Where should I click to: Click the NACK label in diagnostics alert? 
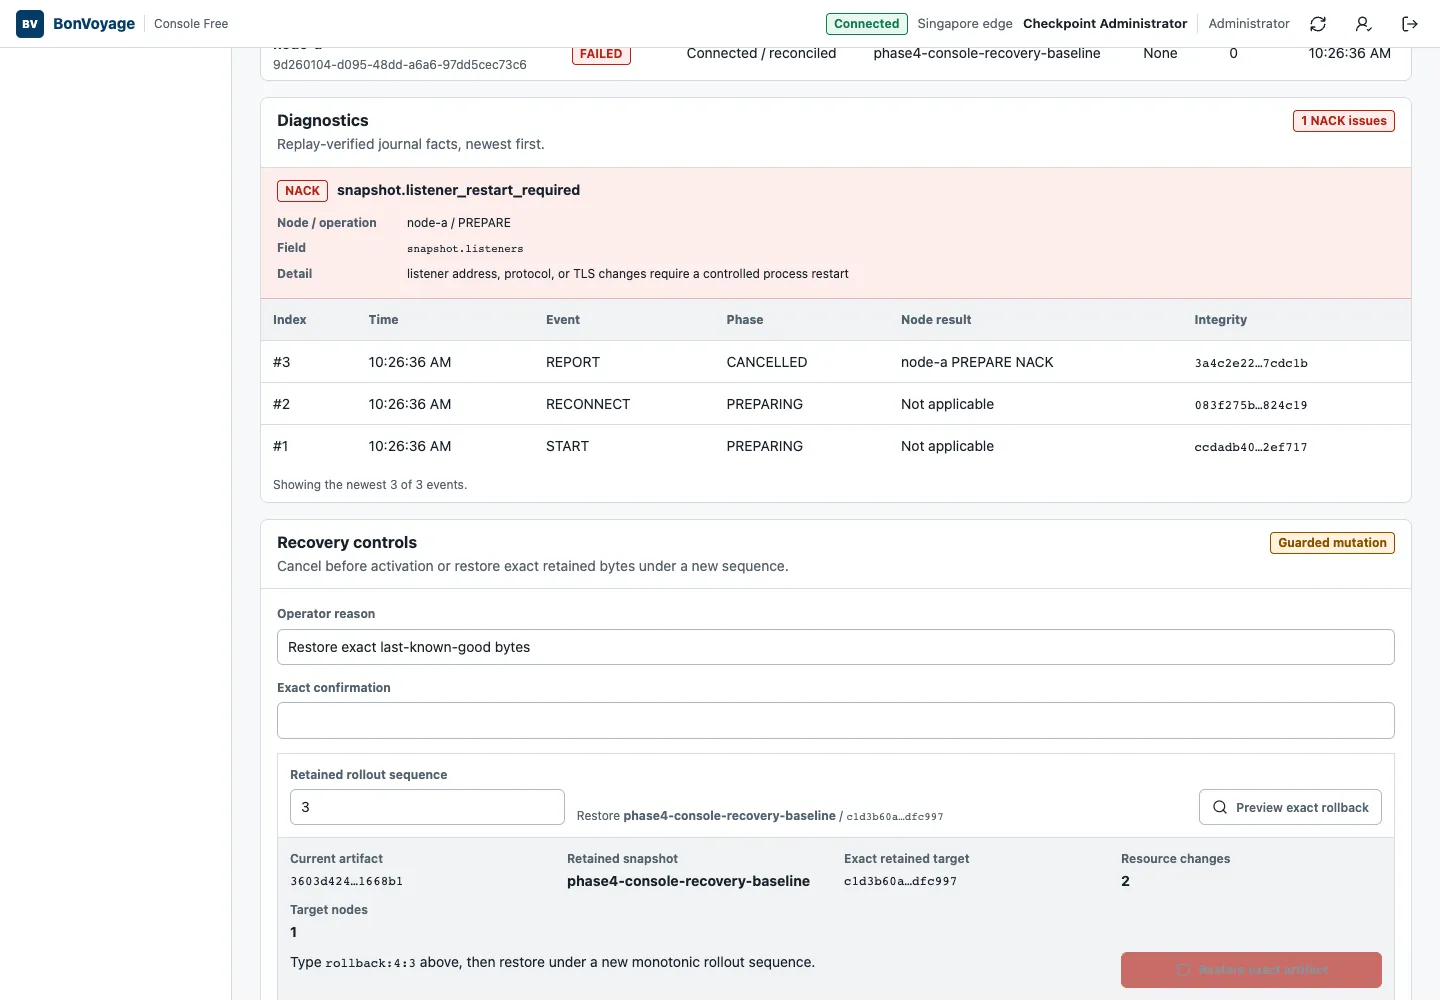click(x=302, y=191)
